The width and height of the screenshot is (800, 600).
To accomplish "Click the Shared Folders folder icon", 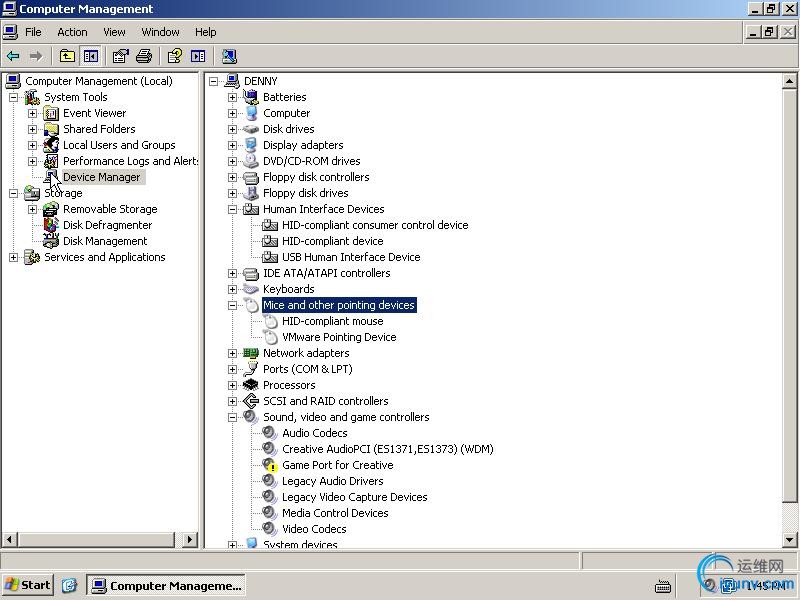I will (51, 129).
